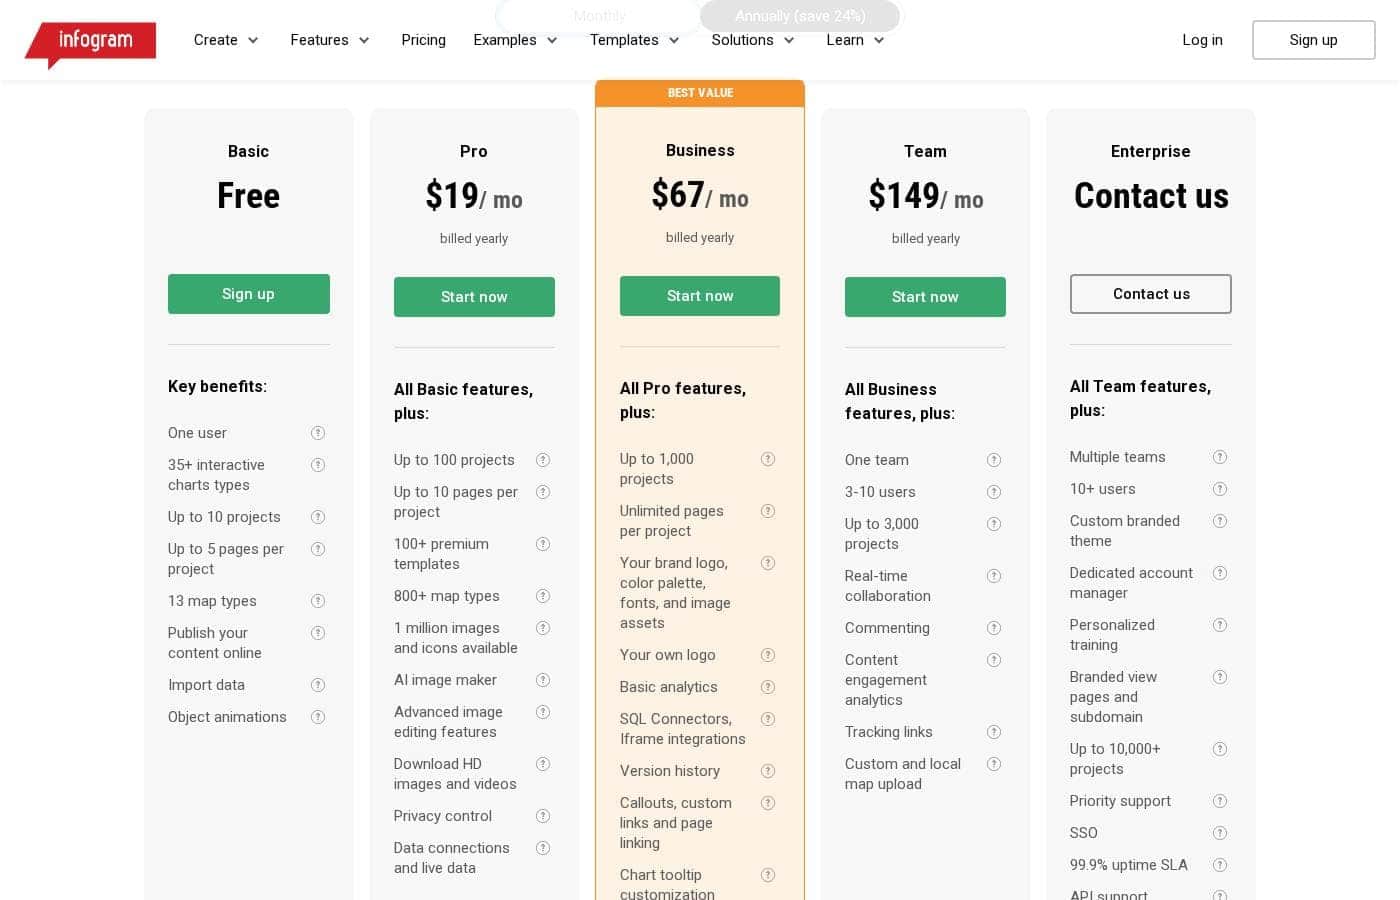1400x900 pixels.
Task: Open help icon for 'Up to 1,000 projects'
Action: 768,459
